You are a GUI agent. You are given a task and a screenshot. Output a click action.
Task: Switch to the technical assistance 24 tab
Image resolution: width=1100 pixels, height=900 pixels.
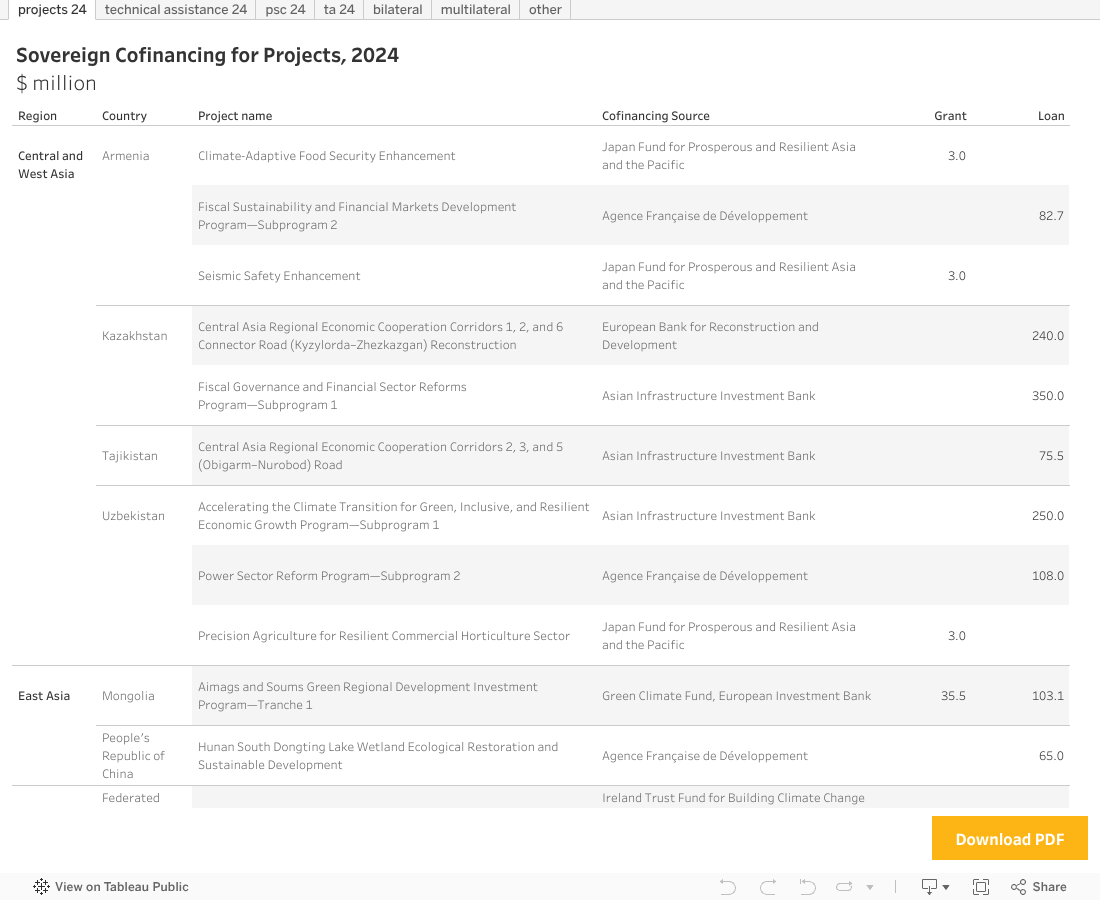click(x=176, y=10)
